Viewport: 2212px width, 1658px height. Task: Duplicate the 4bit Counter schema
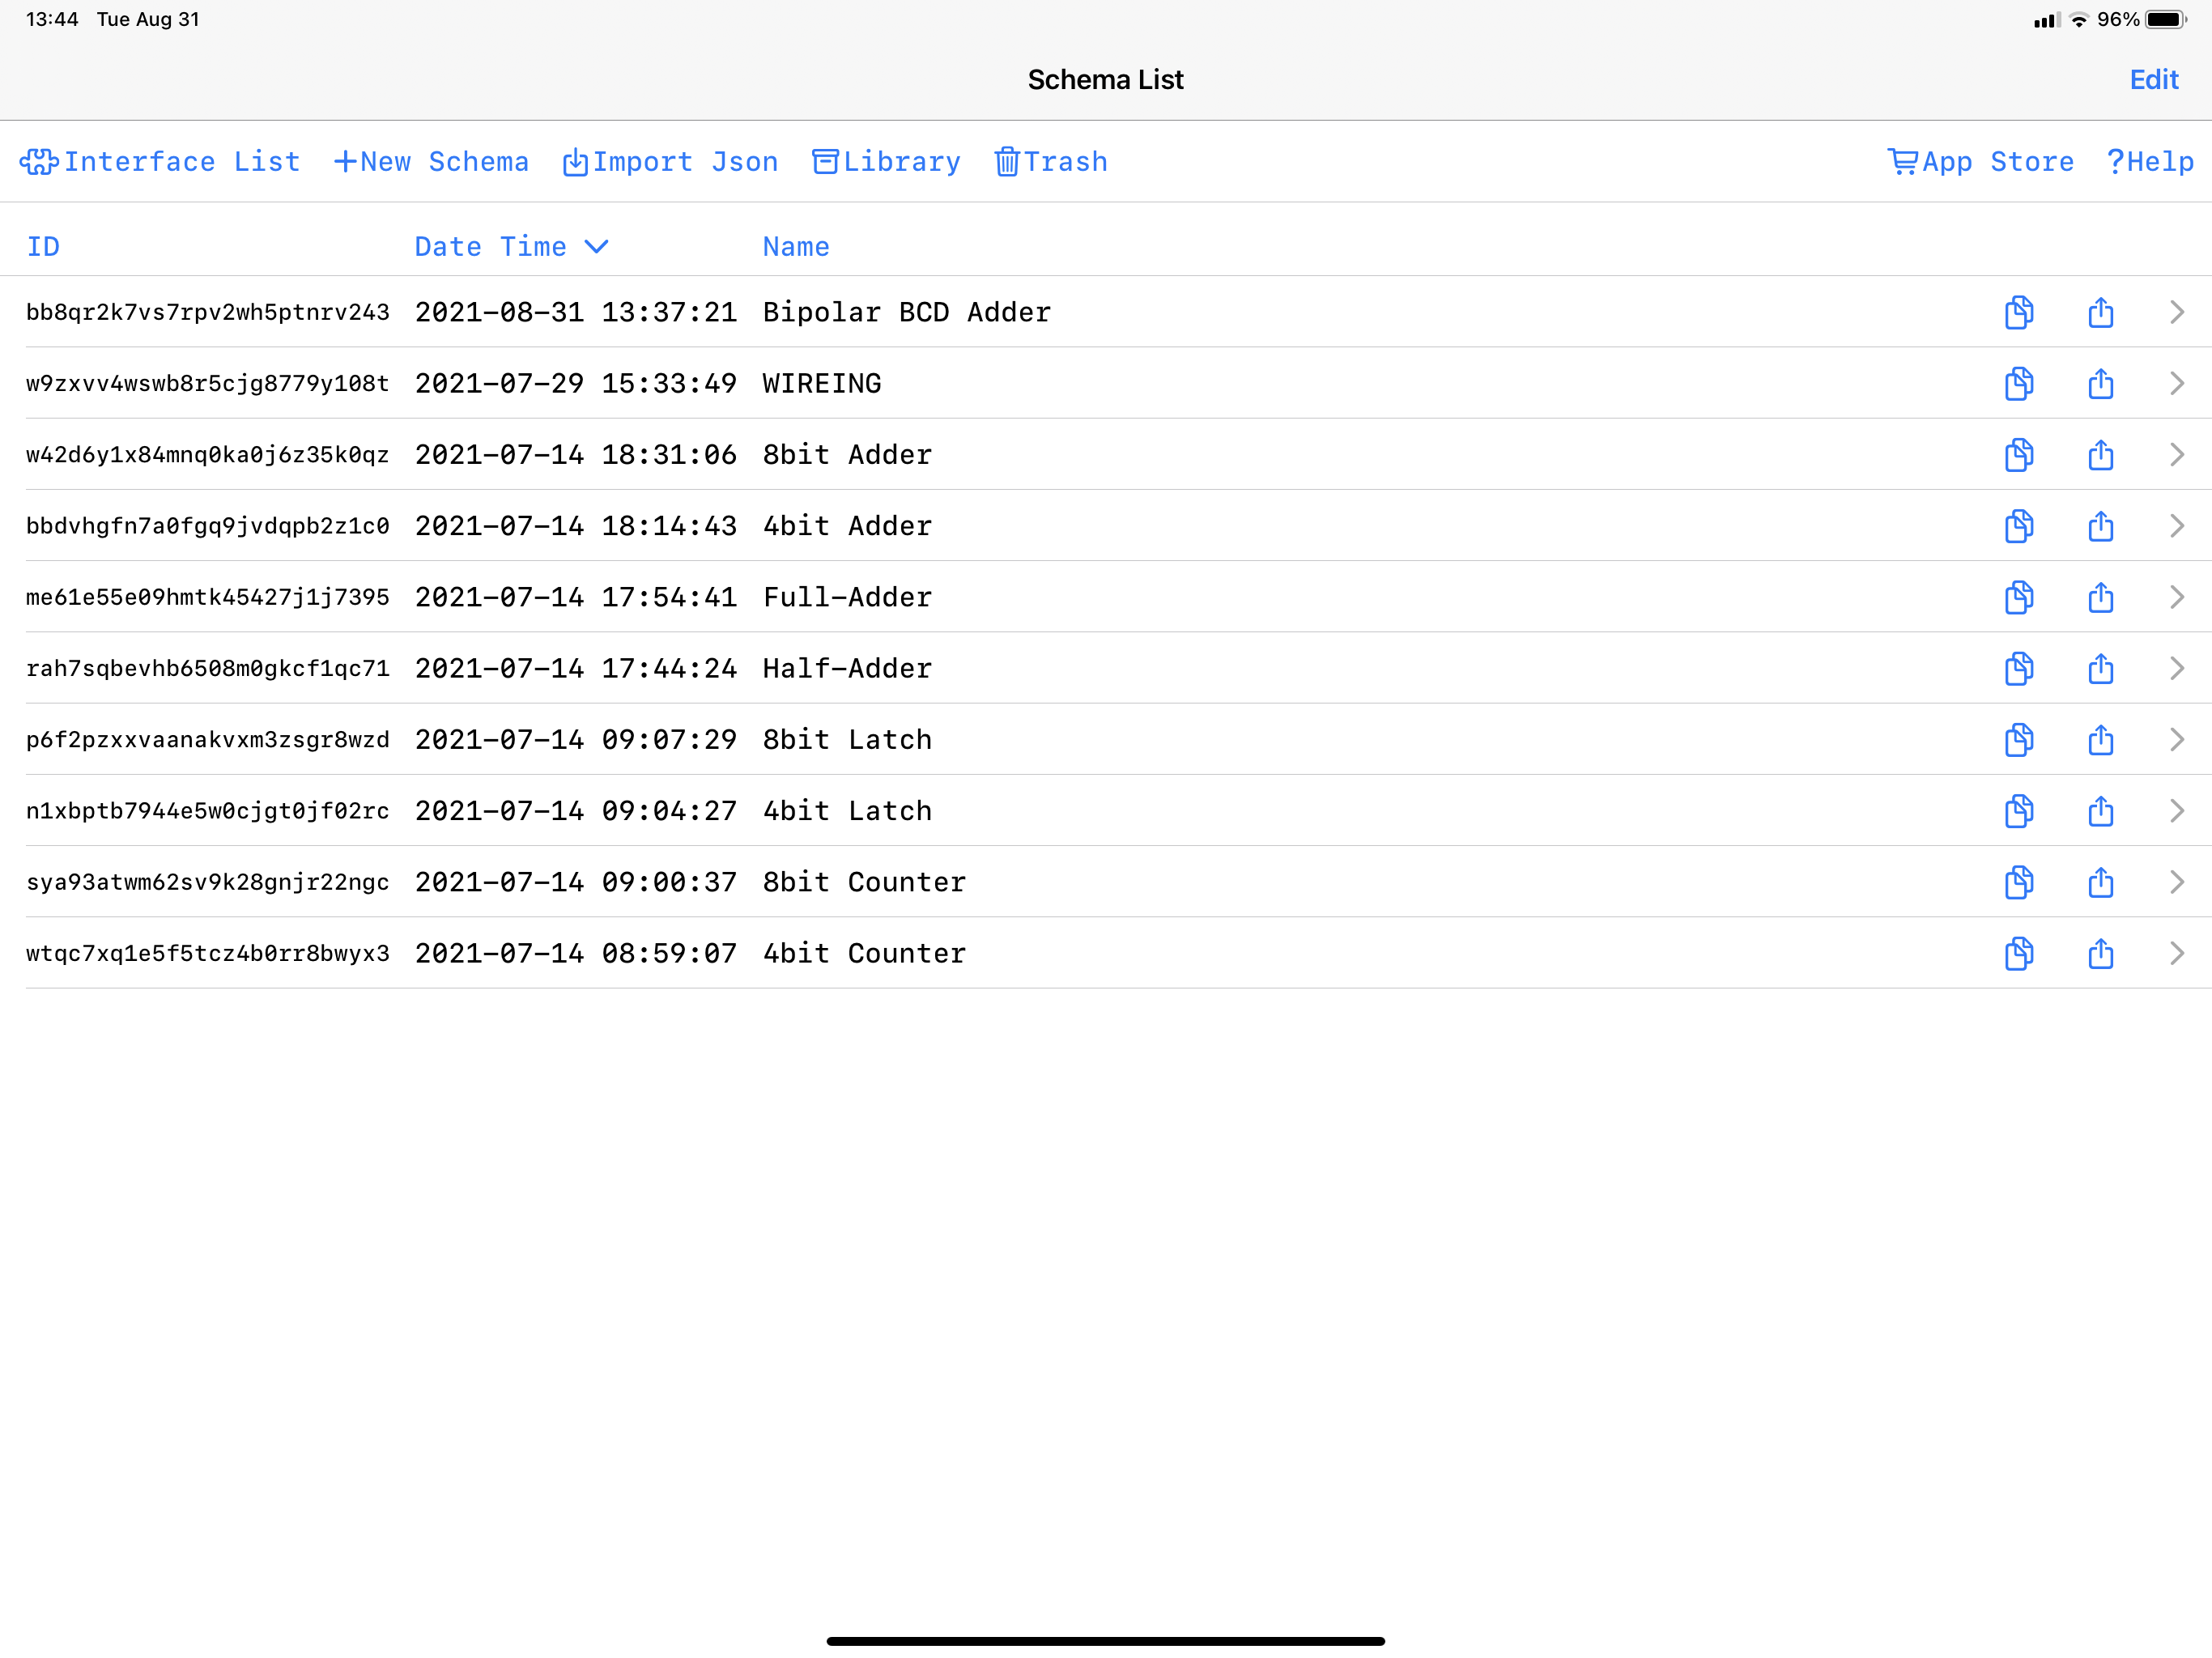coord(2018,954)
